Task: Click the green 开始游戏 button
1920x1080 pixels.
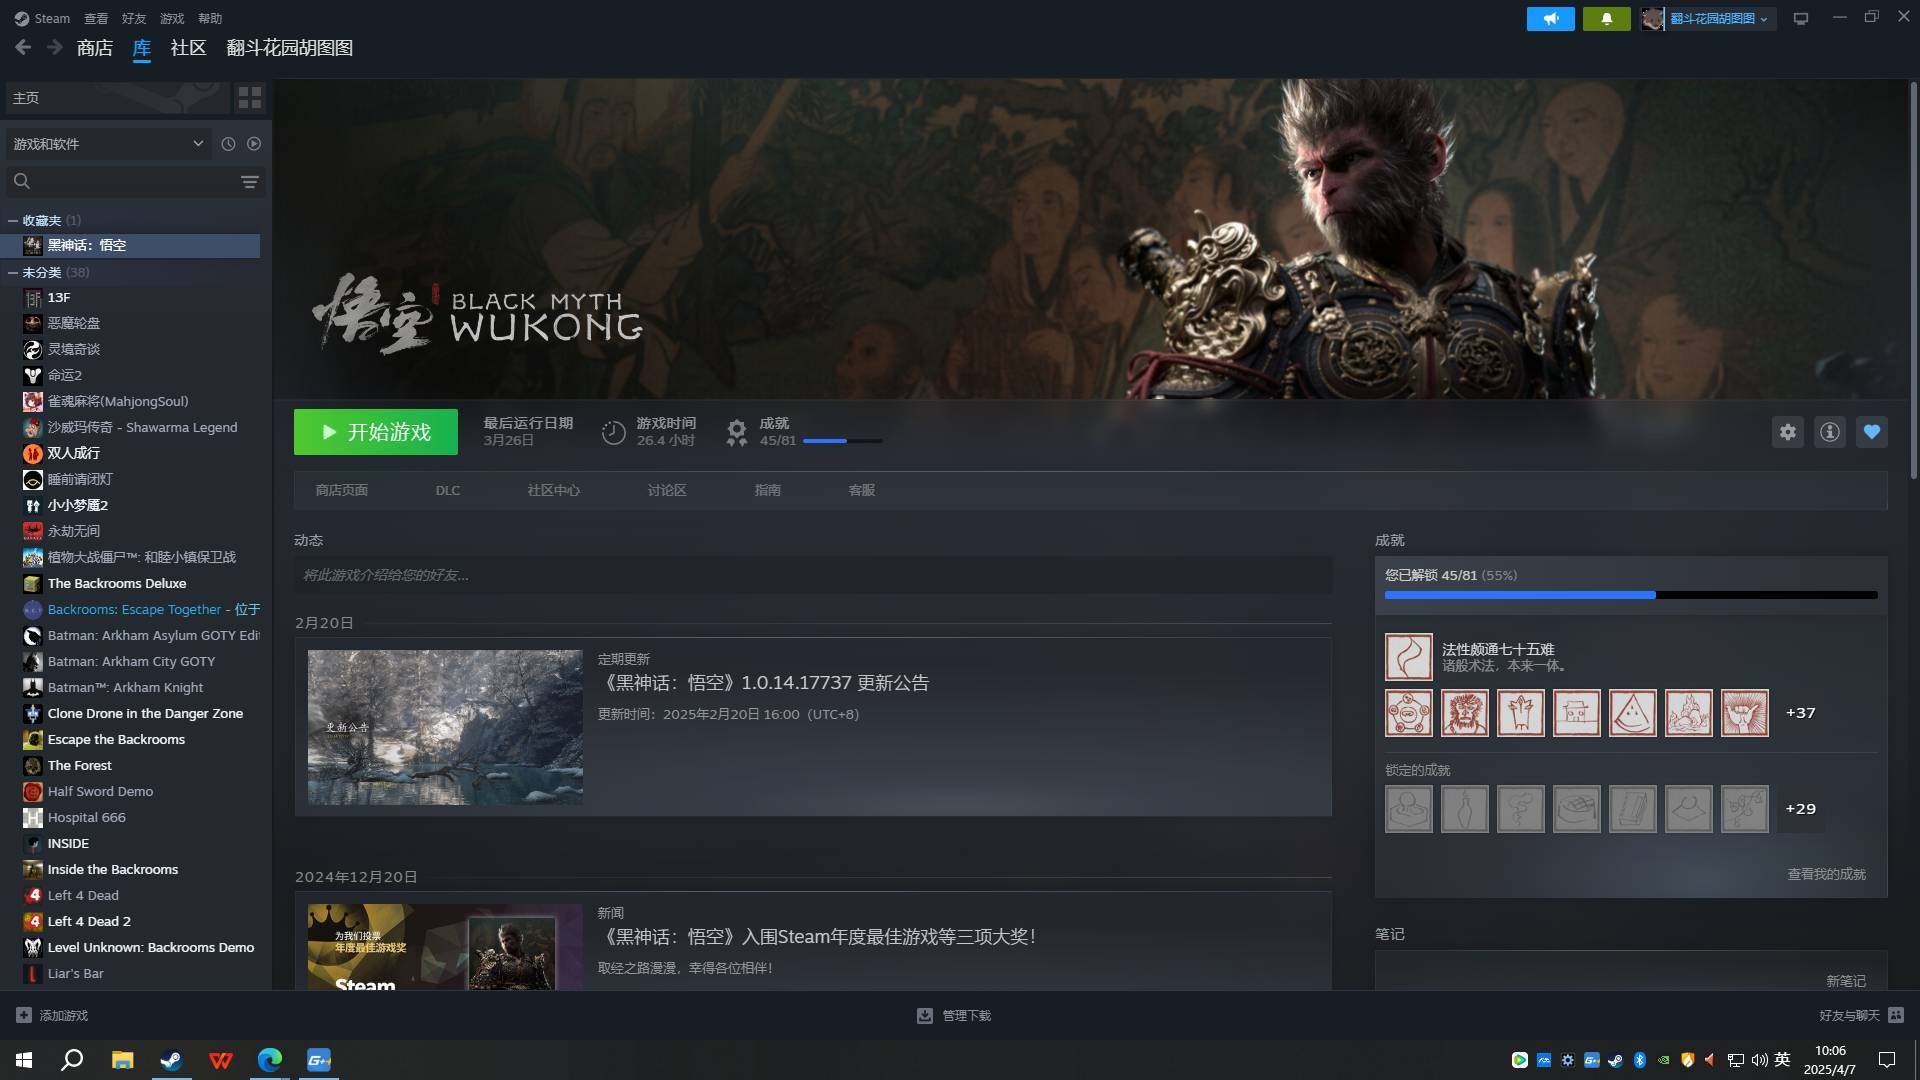Action: (x=376, y=432)
